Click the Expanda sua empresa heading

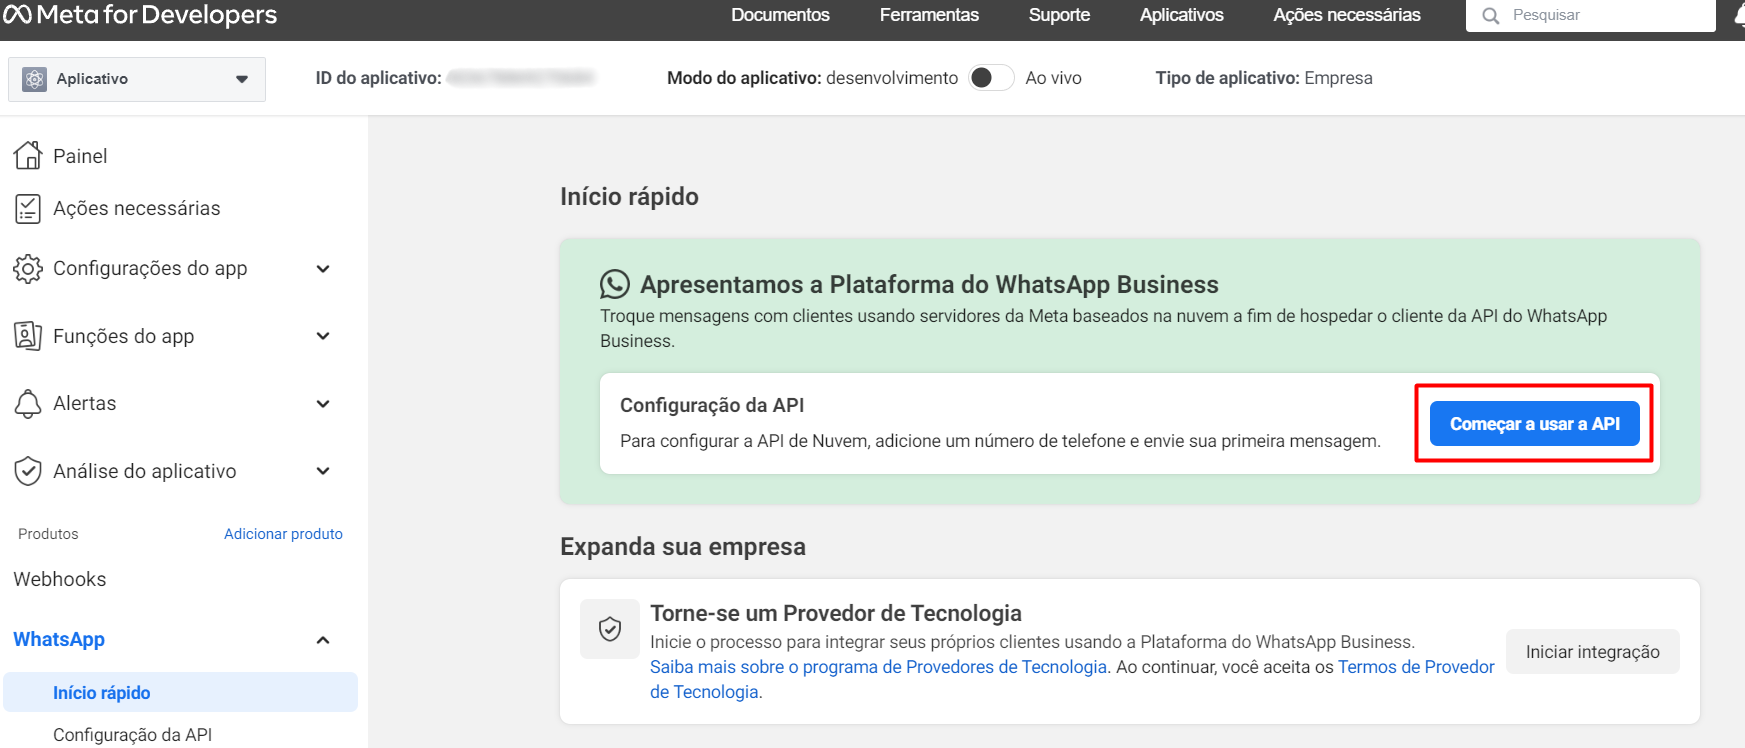point(683,547)
